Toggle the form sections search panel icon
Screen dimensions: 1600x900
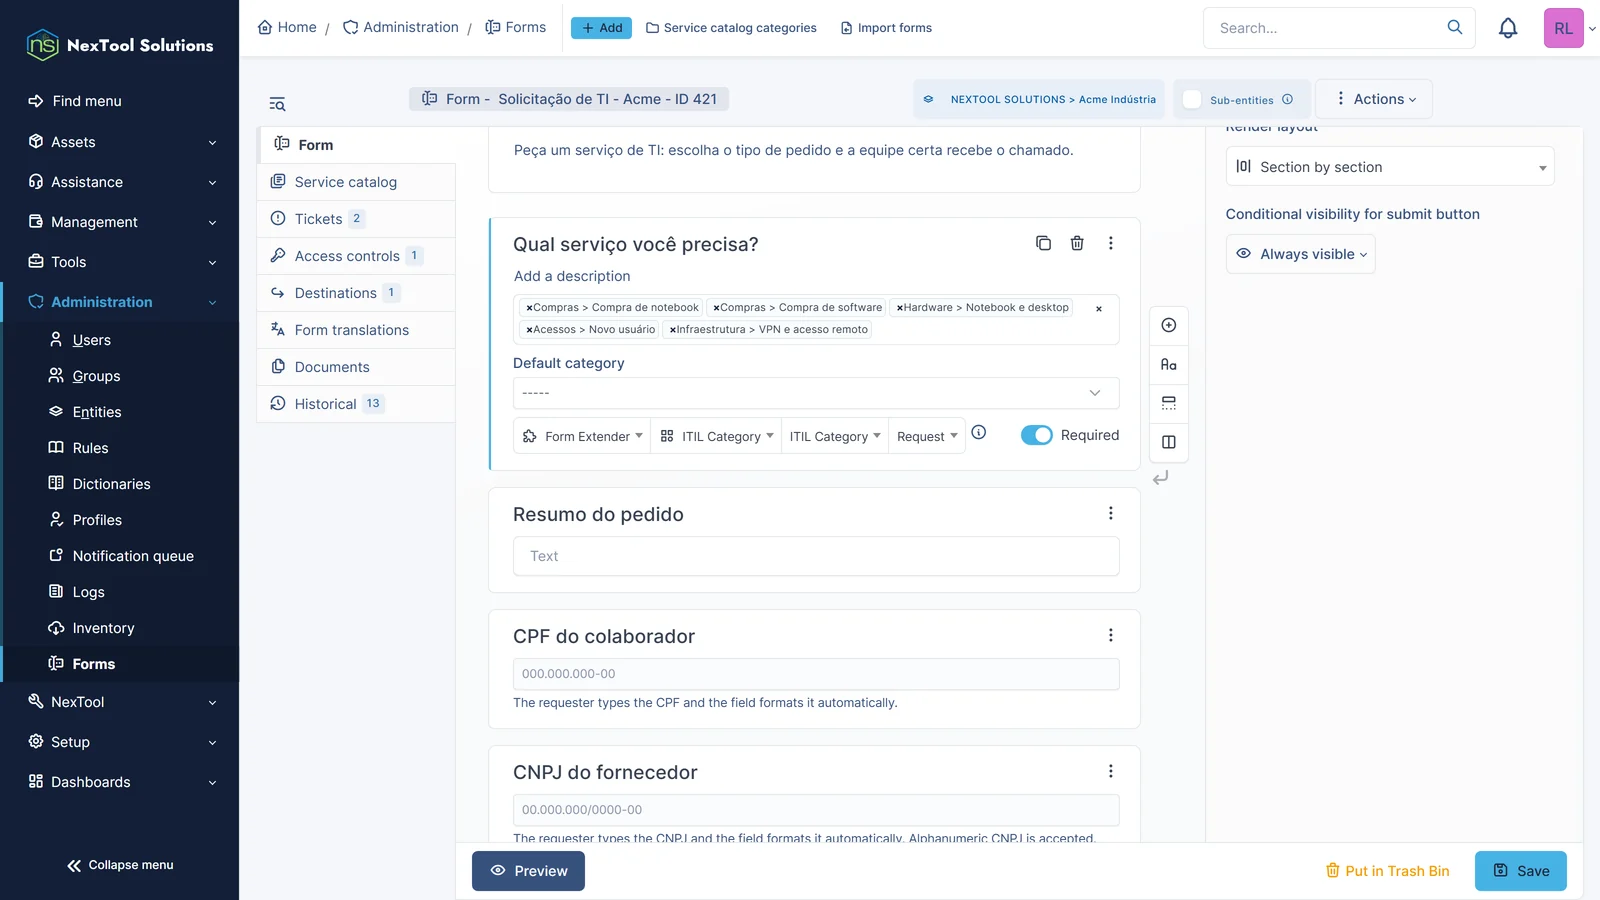(x=277, y=104)
